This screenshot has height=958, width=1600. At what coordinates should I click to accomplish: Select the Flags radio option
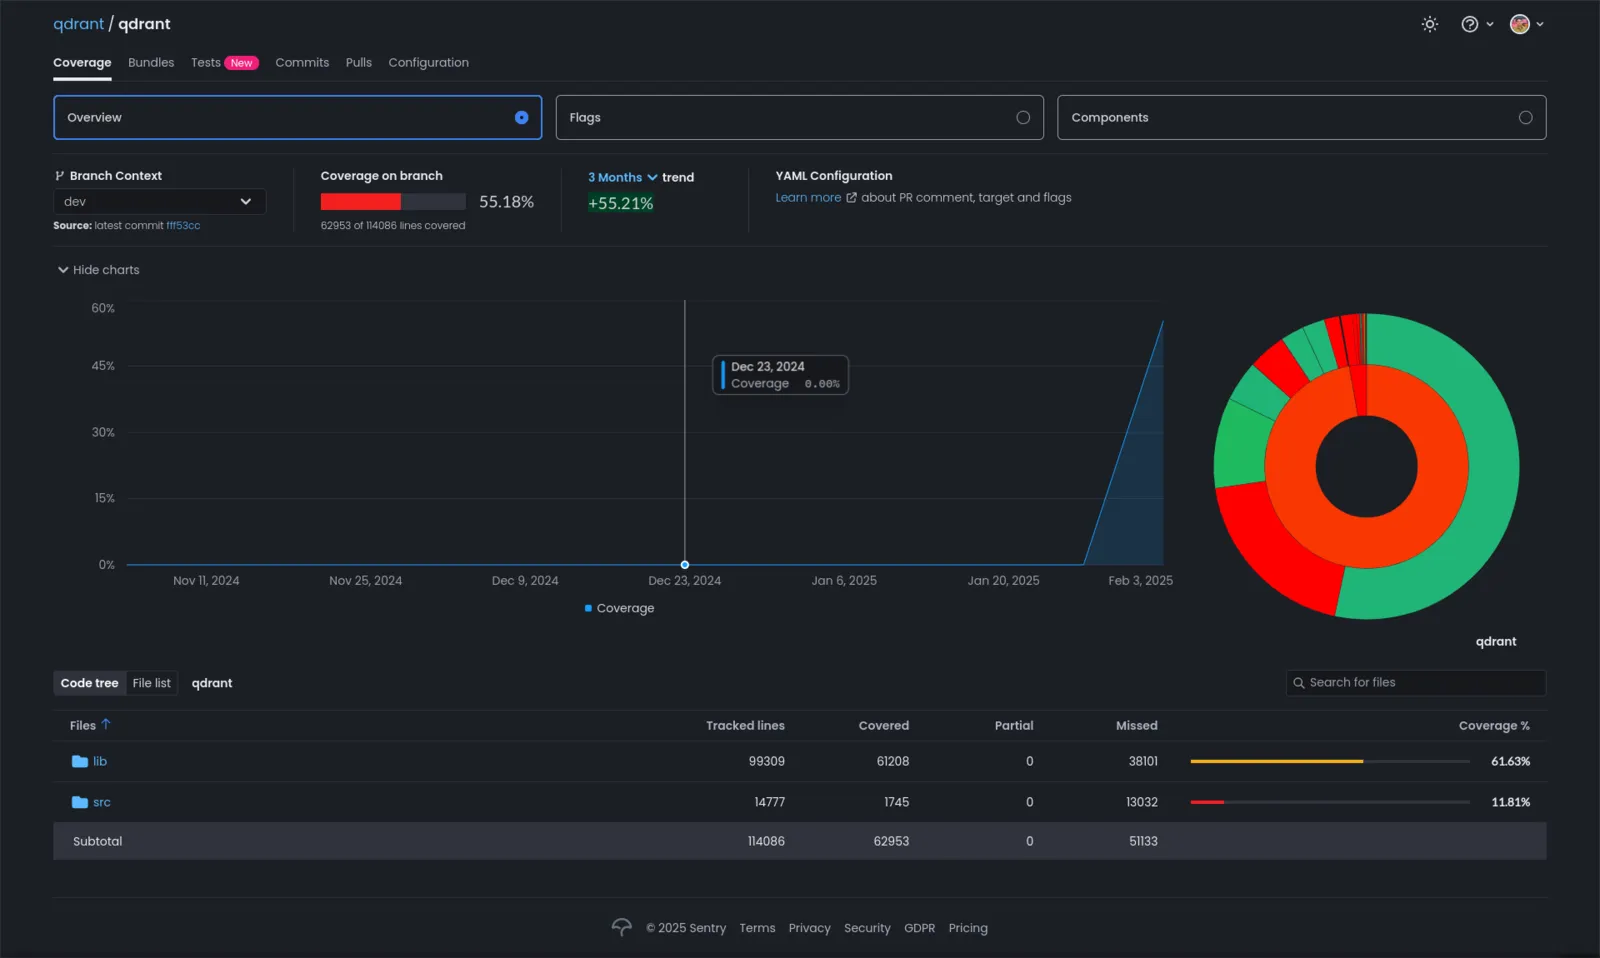pos(1023,118)
